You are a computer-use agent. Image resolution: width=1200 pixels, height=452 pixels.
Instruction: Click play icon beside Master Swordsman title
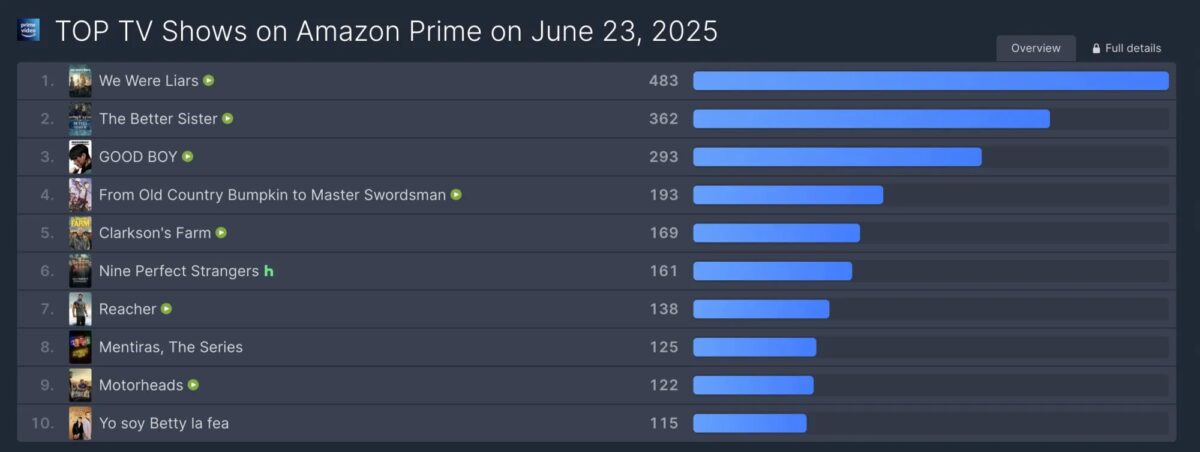click(456, 195)
